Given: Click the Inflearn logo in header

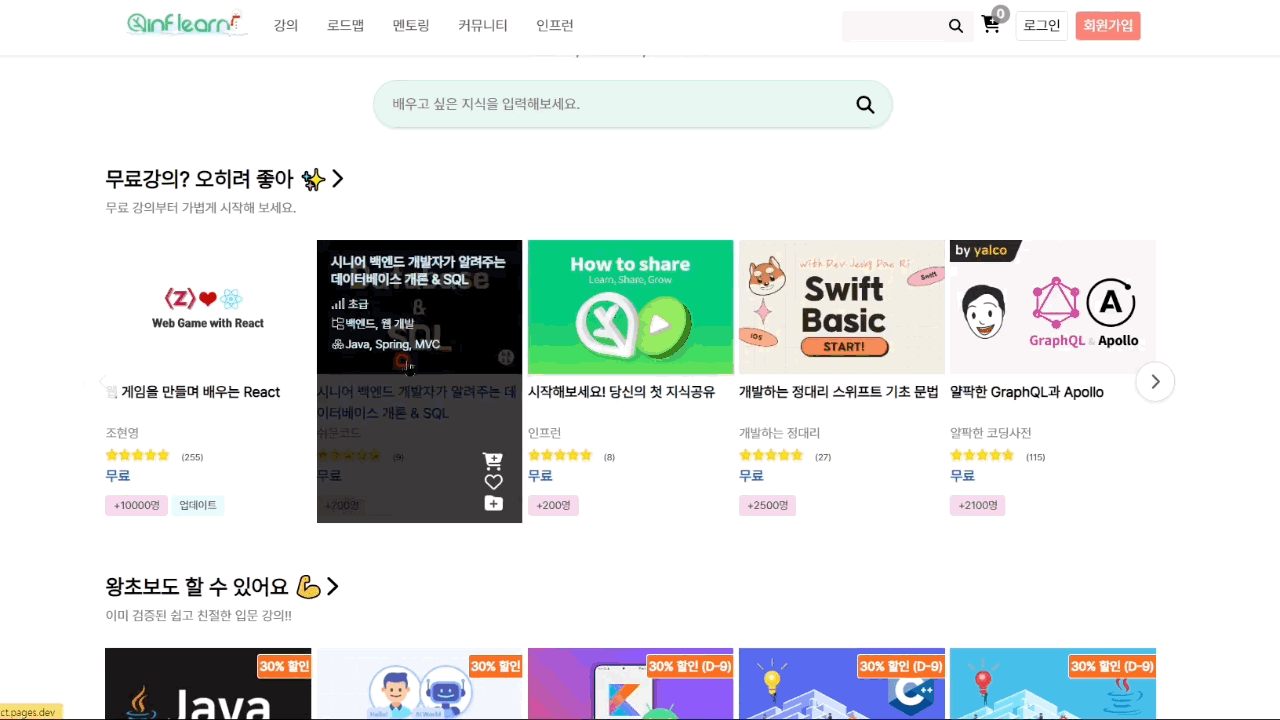Looking at the screenshot, I should [x=186, y=24].
